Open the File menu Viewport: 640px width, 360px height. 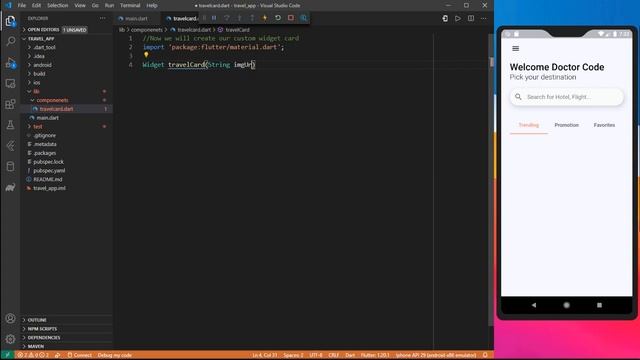click(22, 5)
